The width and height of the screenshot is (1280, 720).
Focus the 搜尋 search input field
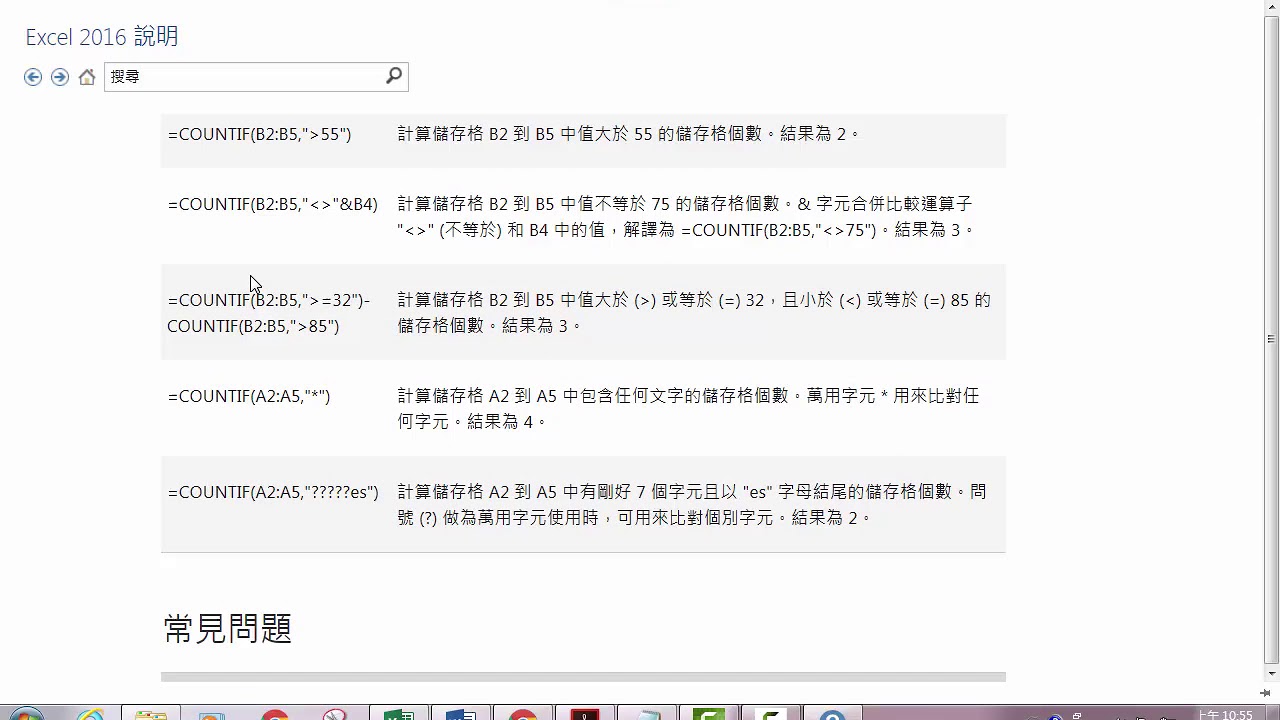(244, 77)
